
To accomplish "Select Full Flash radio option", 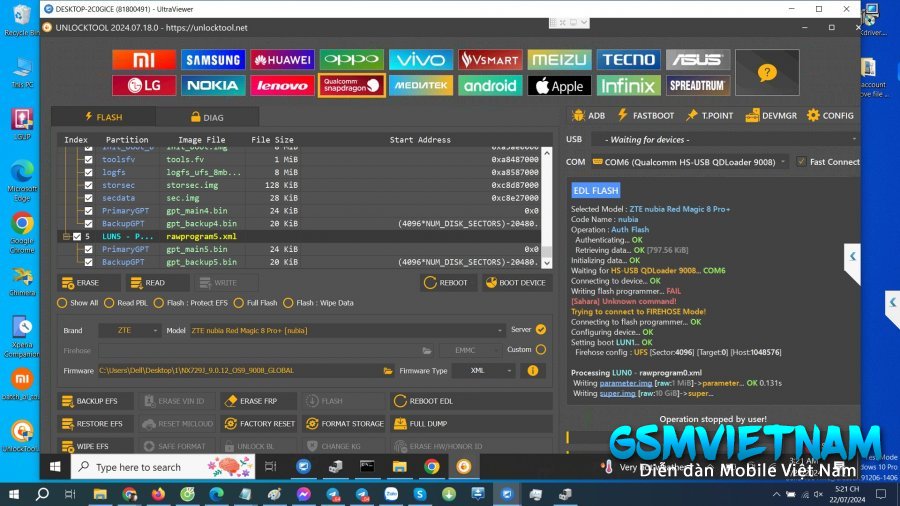I will [239, 303].
